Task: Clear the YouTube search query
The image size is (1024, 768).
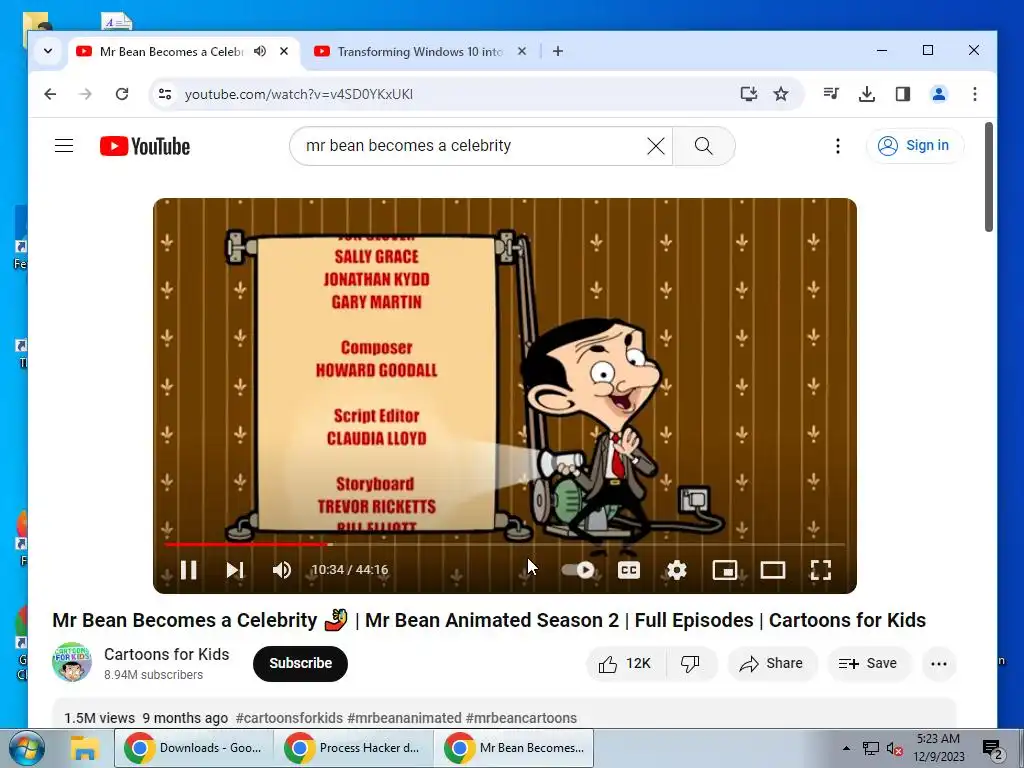Action: tap(656, 146)
